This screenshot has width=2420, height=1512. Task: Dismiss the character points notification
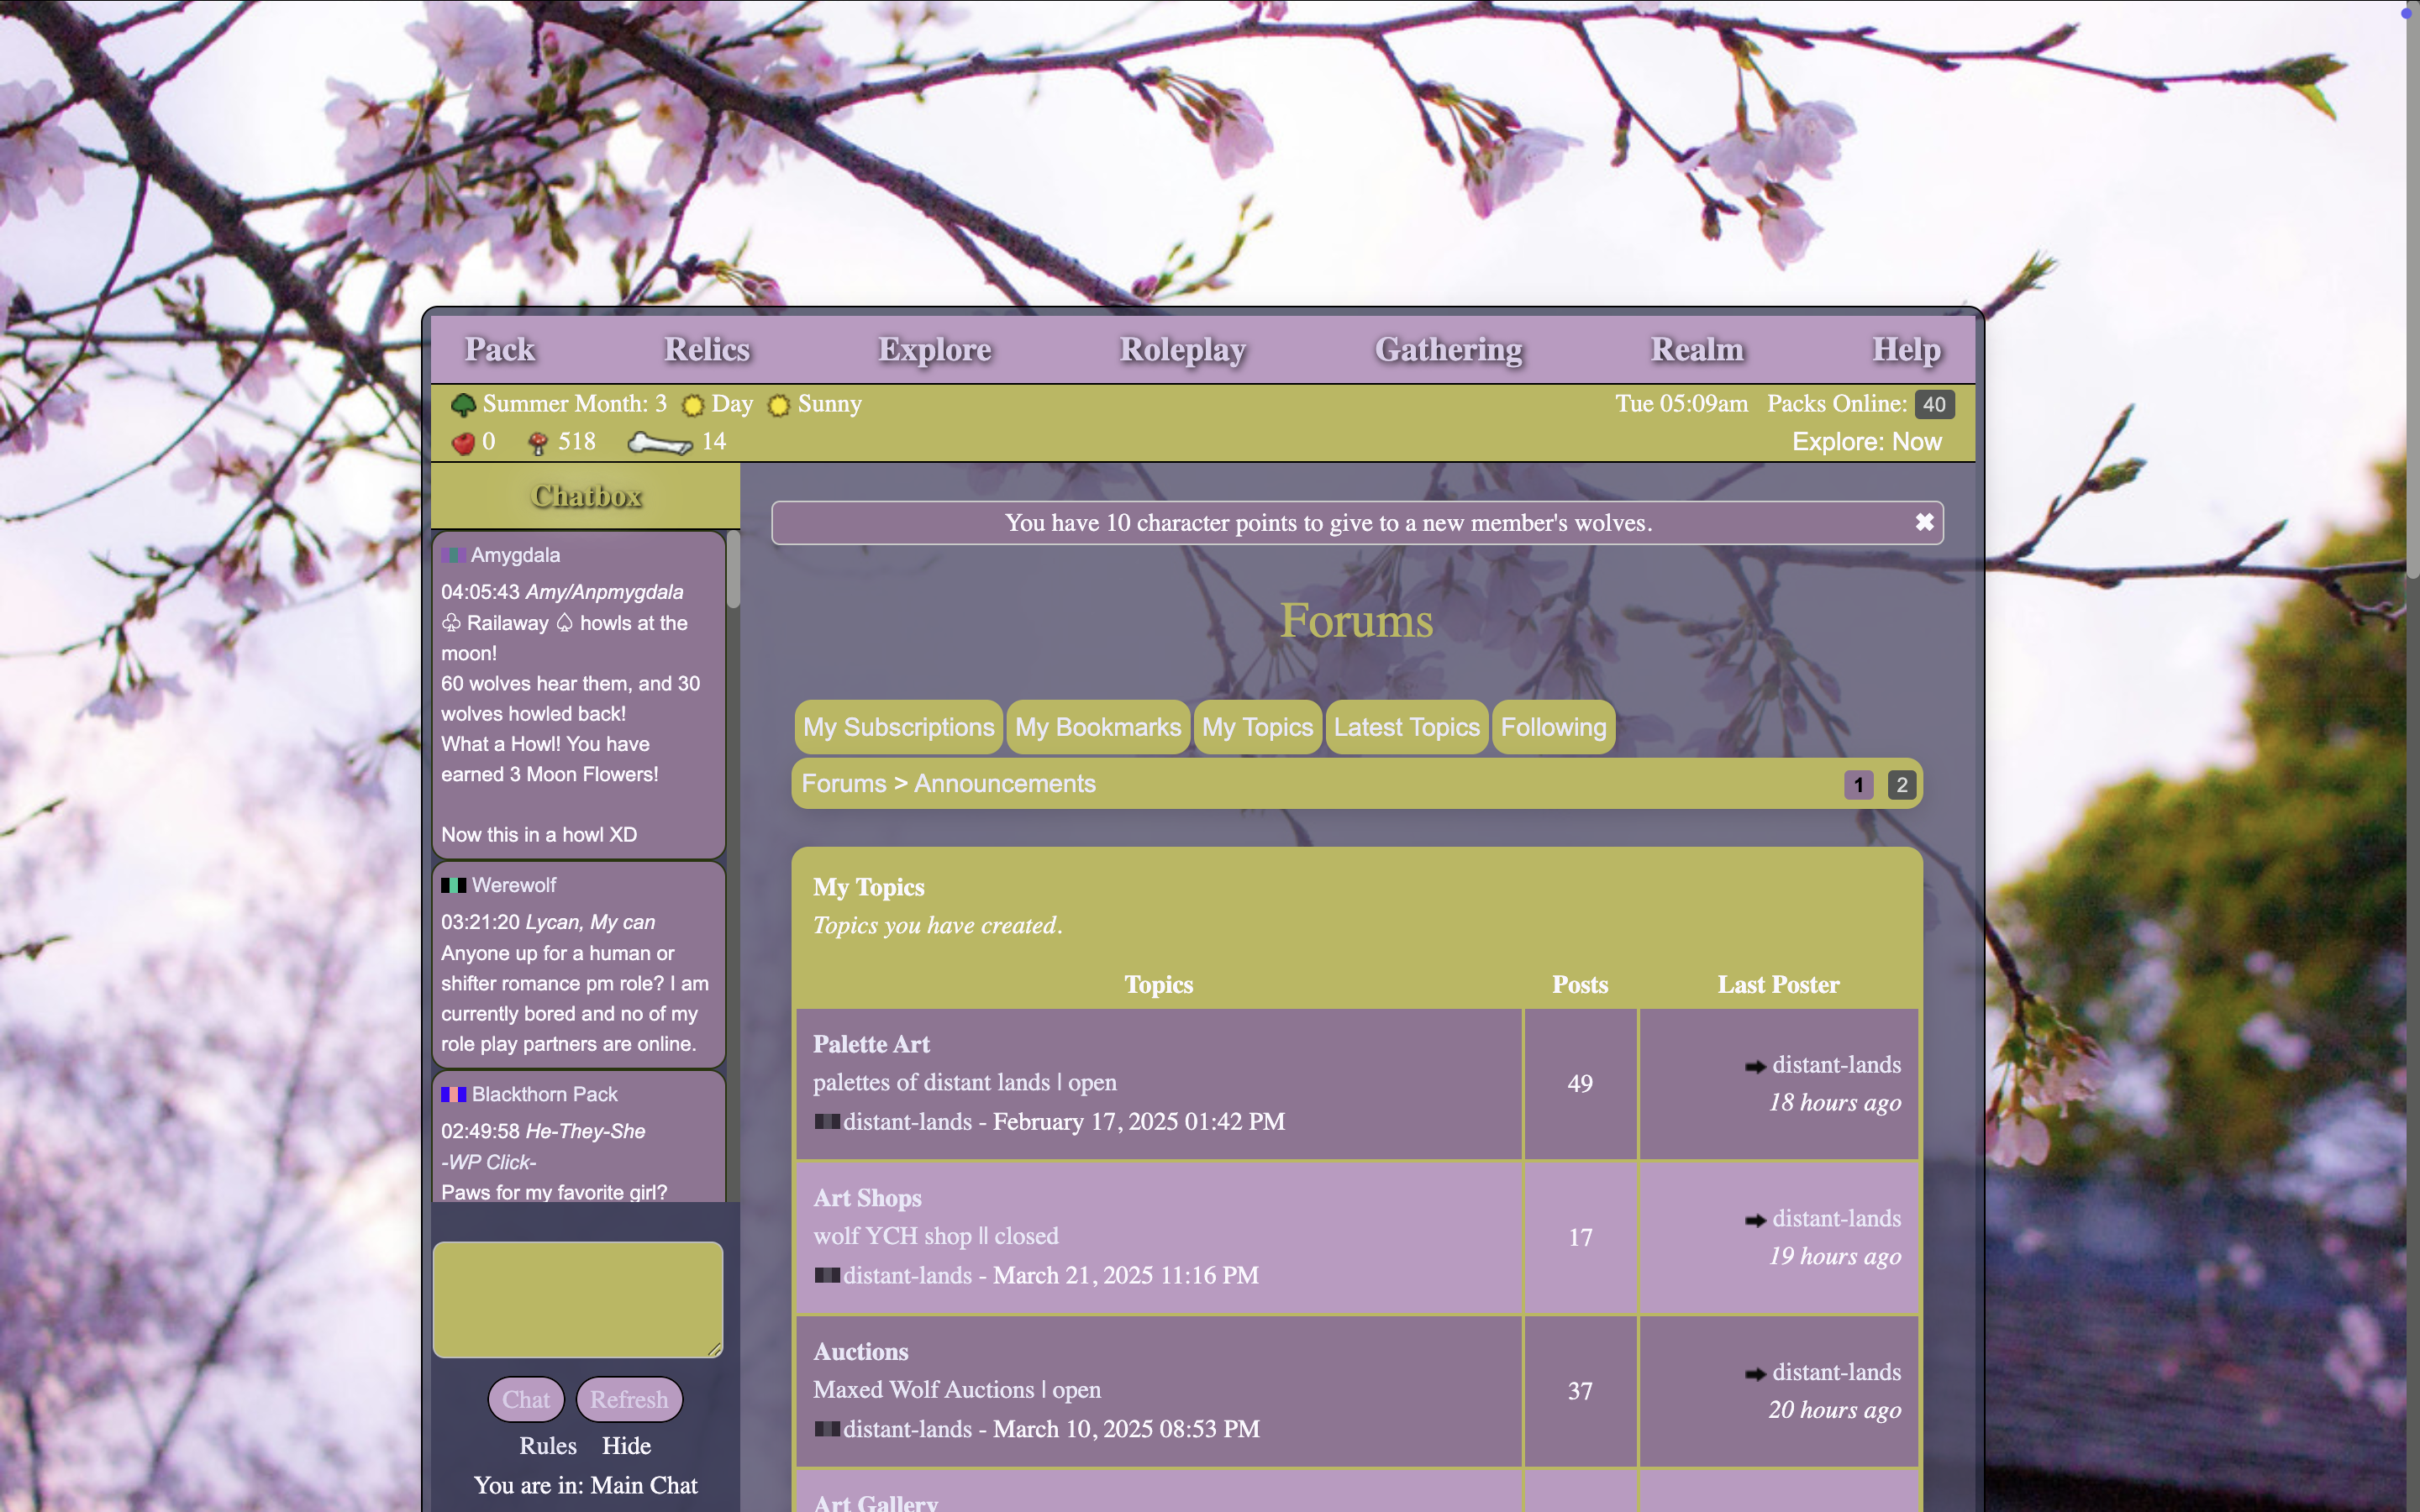tap(1924, 522)
